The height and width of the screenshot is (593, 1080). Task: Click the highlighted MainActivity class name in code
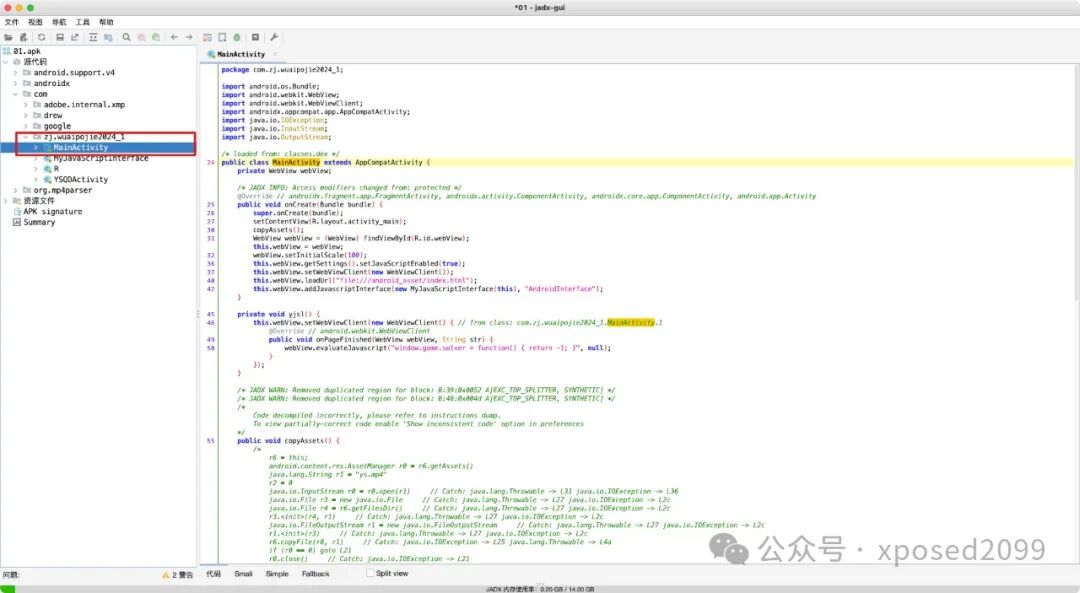click(296, 163)
